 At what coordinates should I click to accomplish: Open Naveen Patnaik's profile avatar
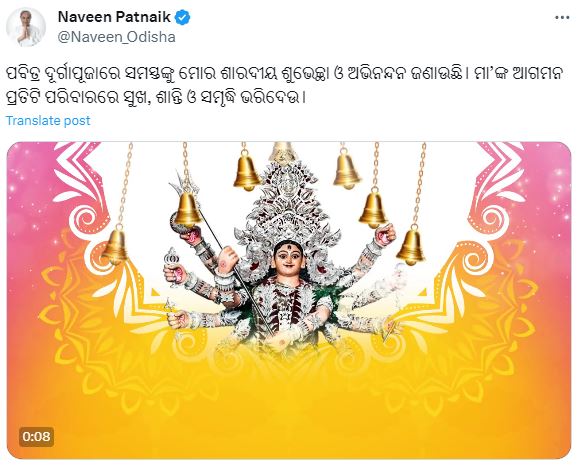[x=26, y=27]
